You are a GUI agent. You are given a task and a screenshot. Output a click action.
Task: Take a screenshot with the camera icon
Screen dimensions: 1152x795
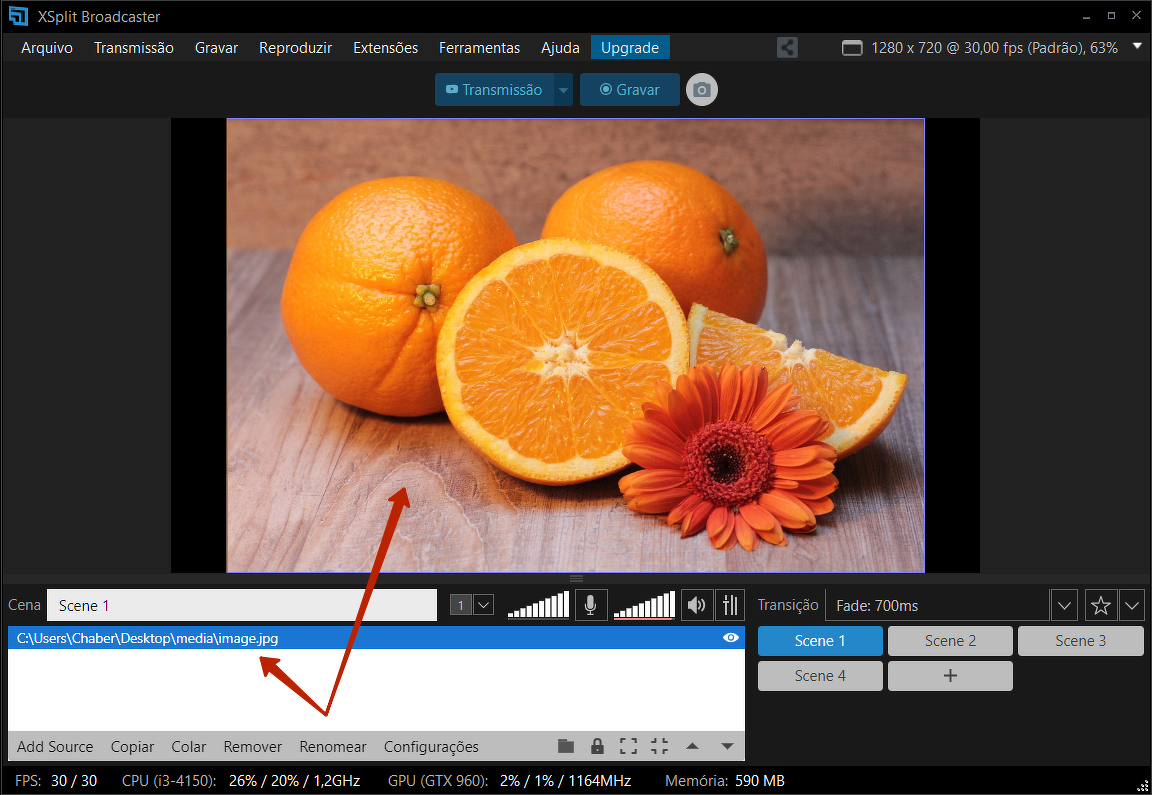[702, 90]
